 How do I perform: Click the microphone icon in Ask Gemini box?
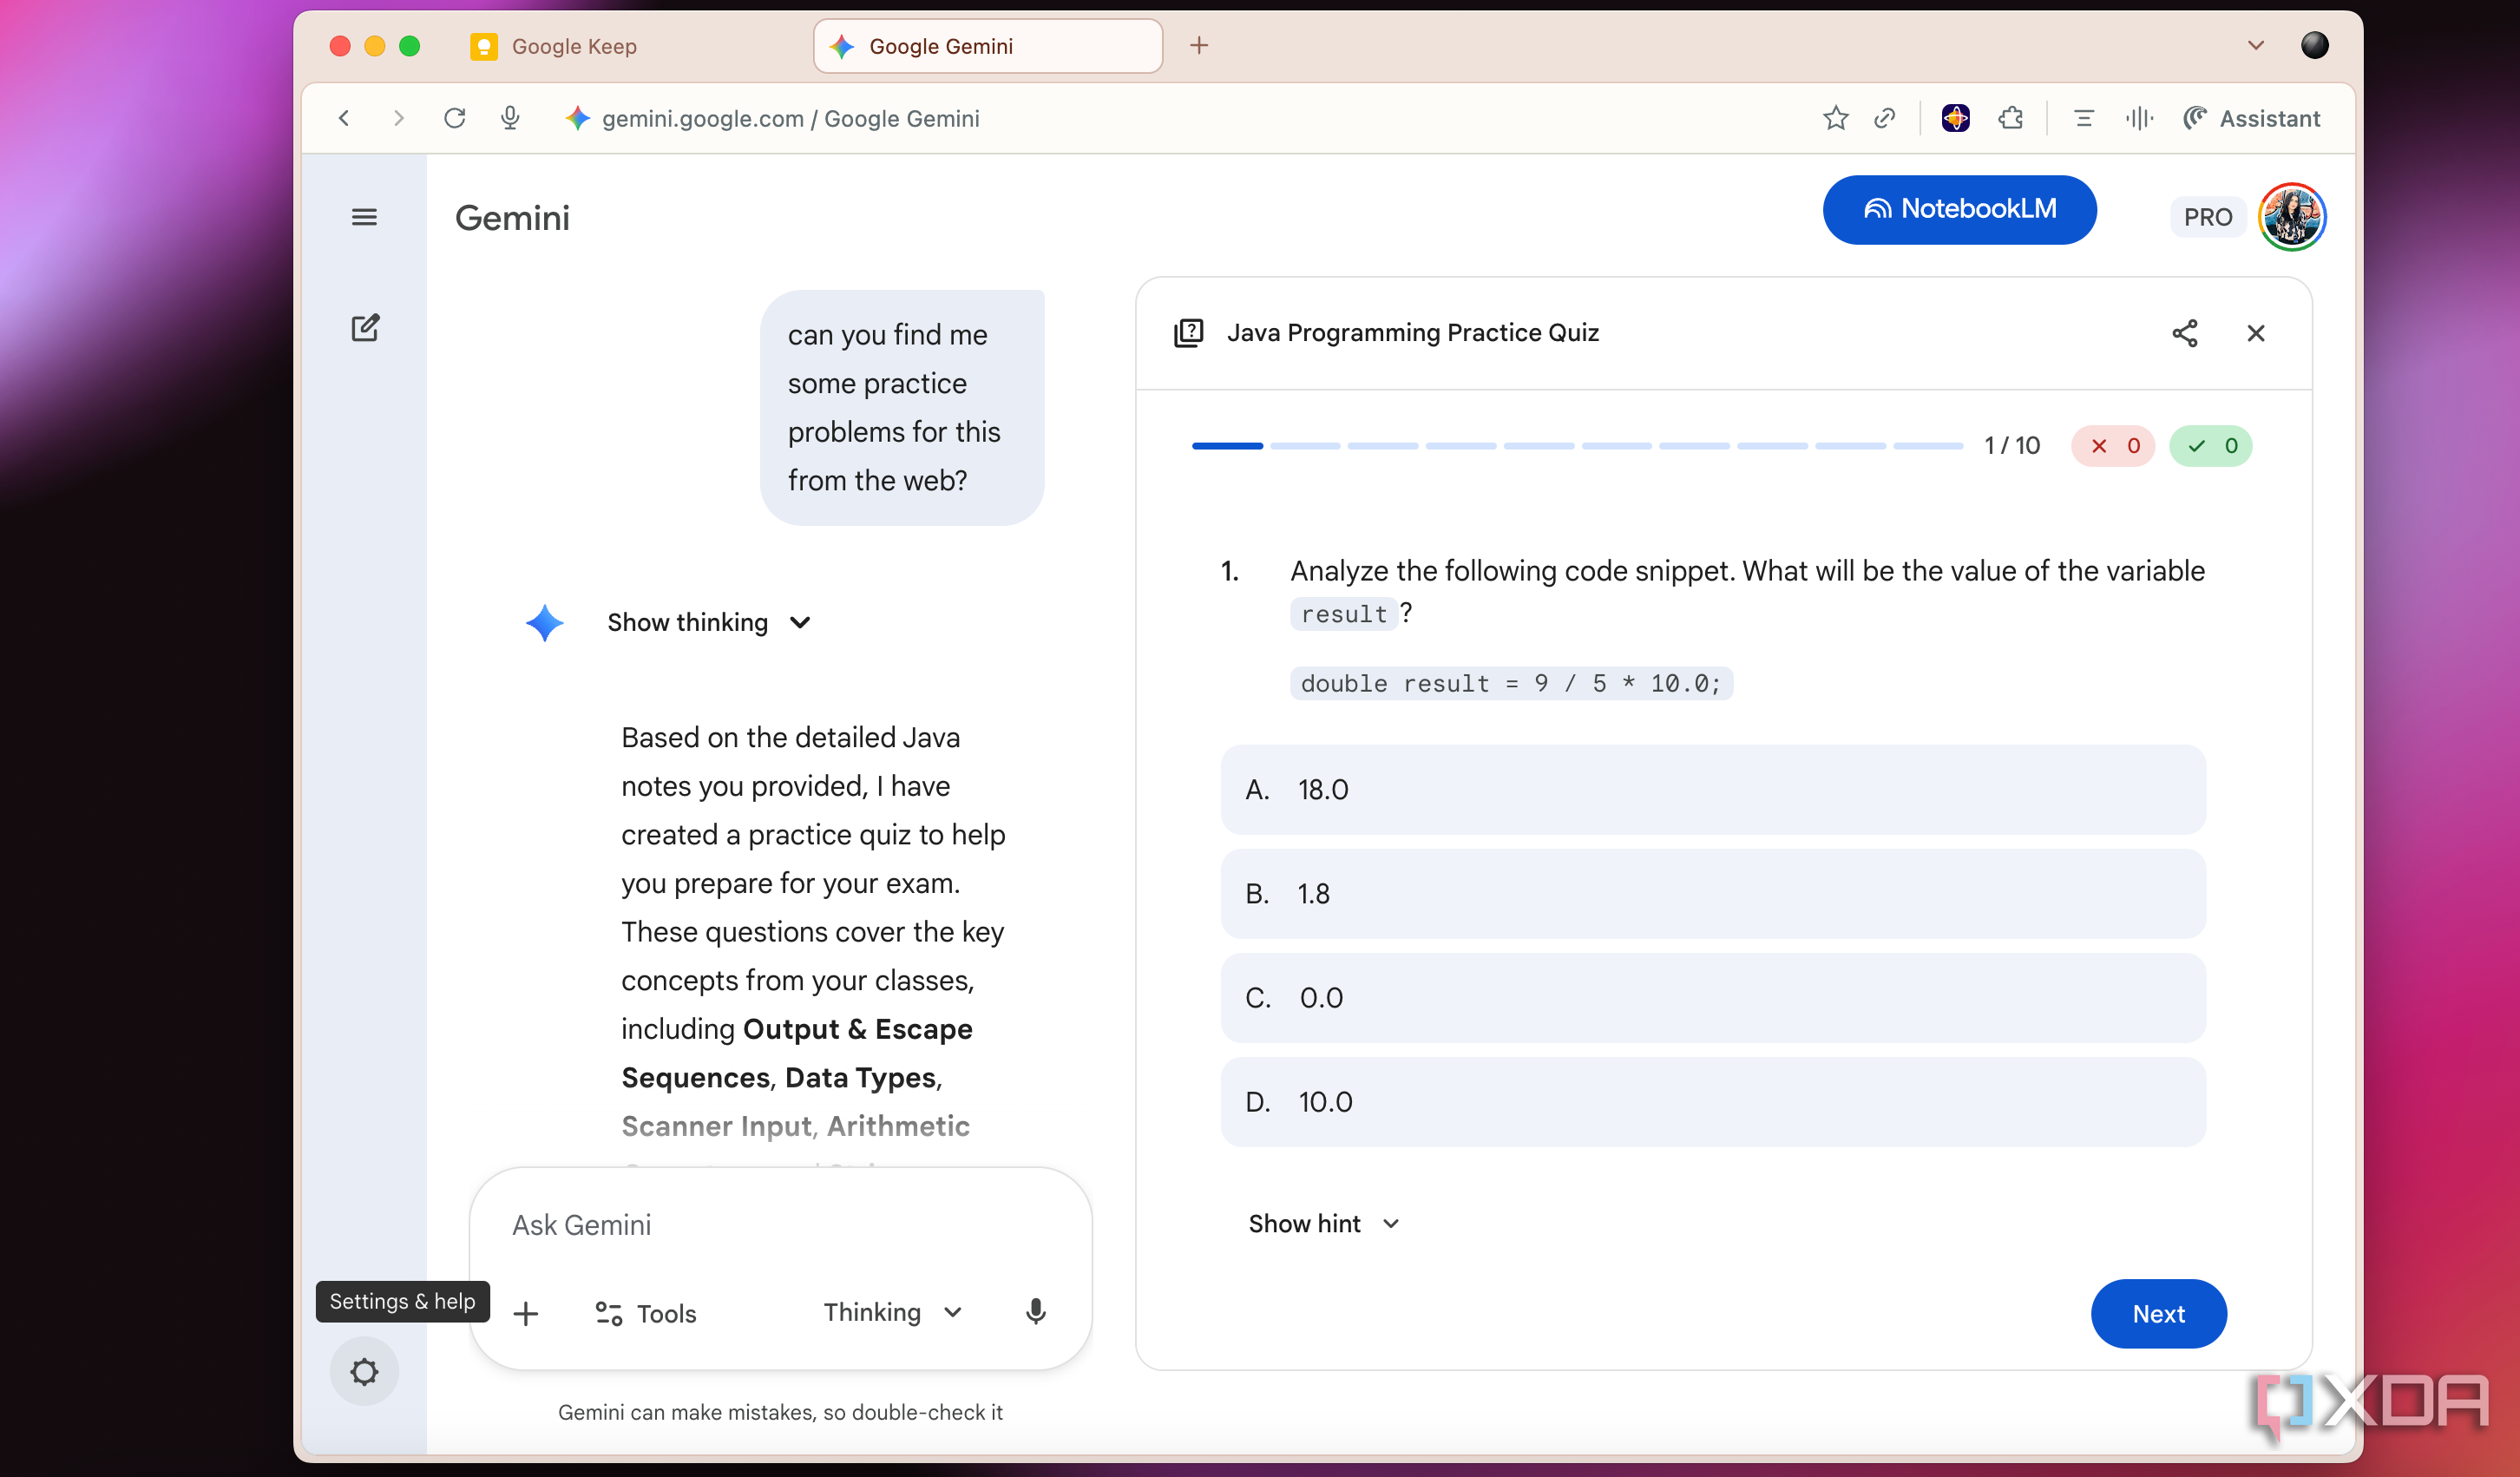(x=1035, y=1312)
